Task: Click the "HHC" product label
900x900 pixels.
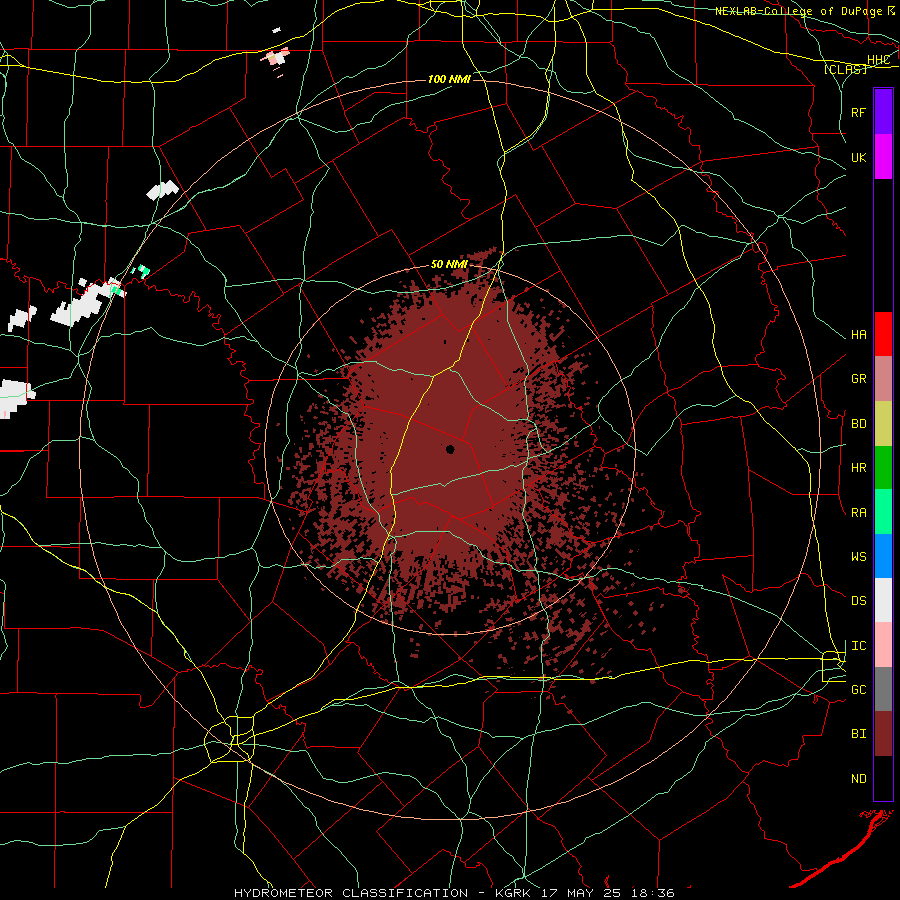Action: coord(879,60)
